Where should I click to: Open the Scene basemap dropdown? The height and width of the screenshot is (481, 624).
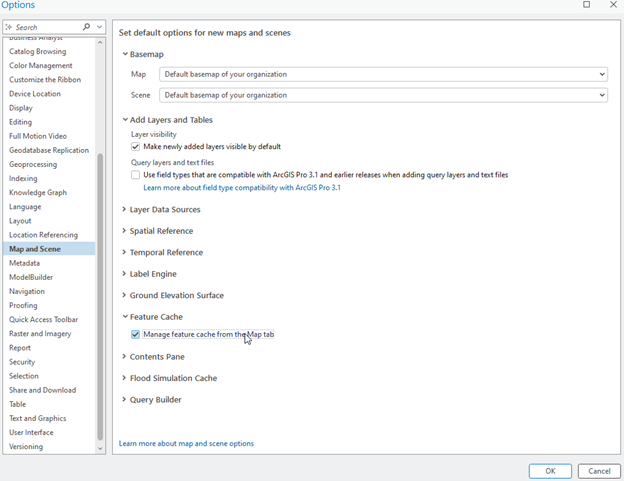tap(383, 95)
